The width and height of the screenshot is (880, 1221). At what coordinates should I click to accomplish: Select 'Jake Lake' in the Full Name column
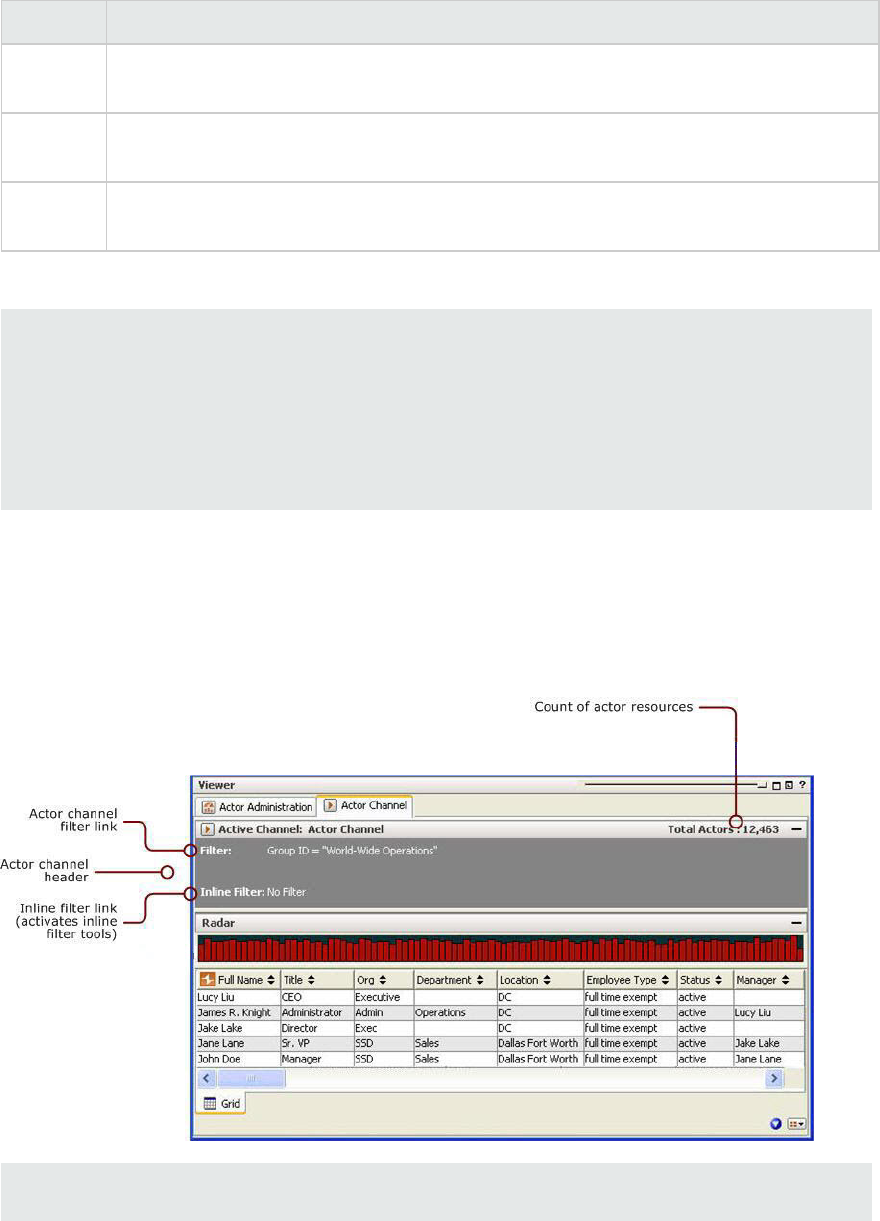(238, 1028)
